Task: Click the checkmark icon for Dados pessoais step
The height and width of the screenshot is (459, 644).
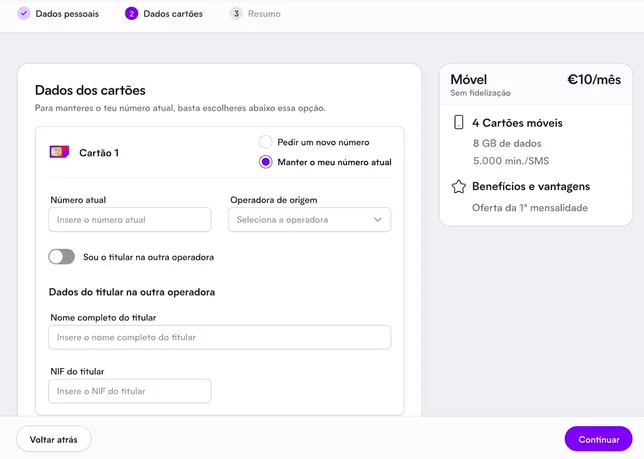Action: tap(24, 14)
